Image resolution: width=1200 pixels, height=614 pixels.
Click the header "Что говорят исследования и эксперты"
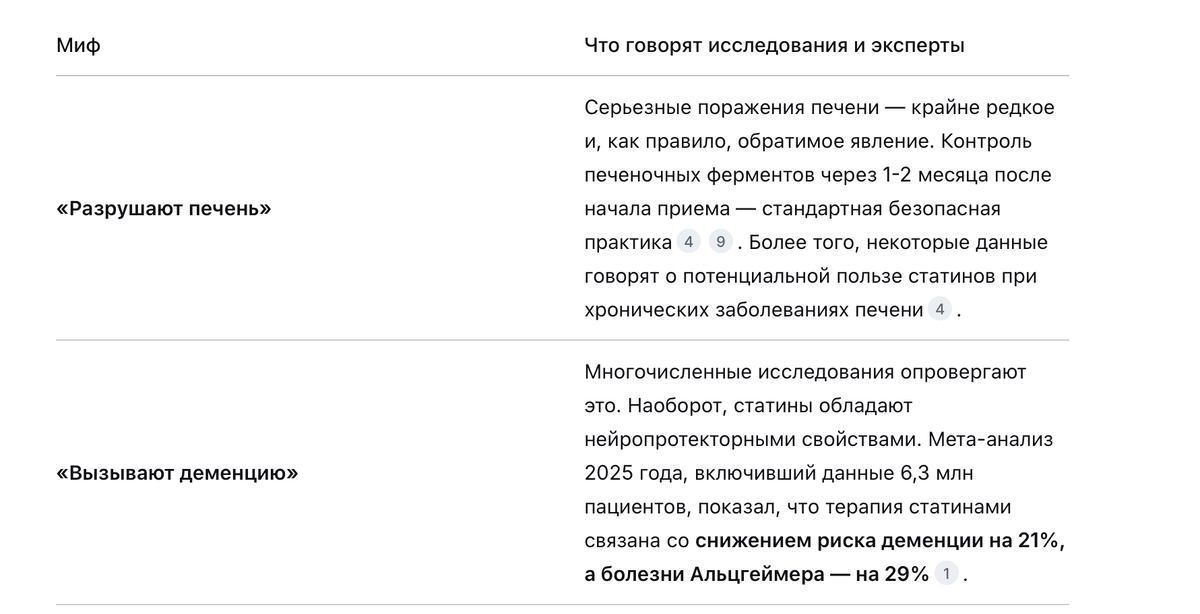pyautogui.click(x=774, y=45)
